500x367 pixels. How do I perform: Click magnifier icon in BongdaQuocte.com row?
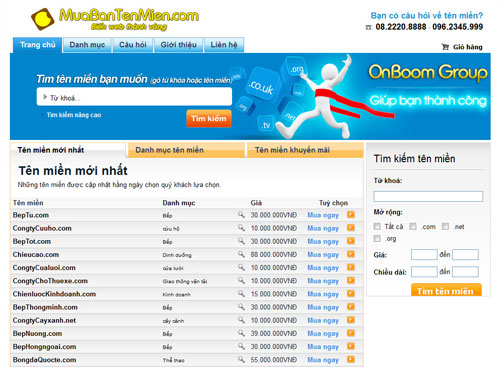(241, 359)
